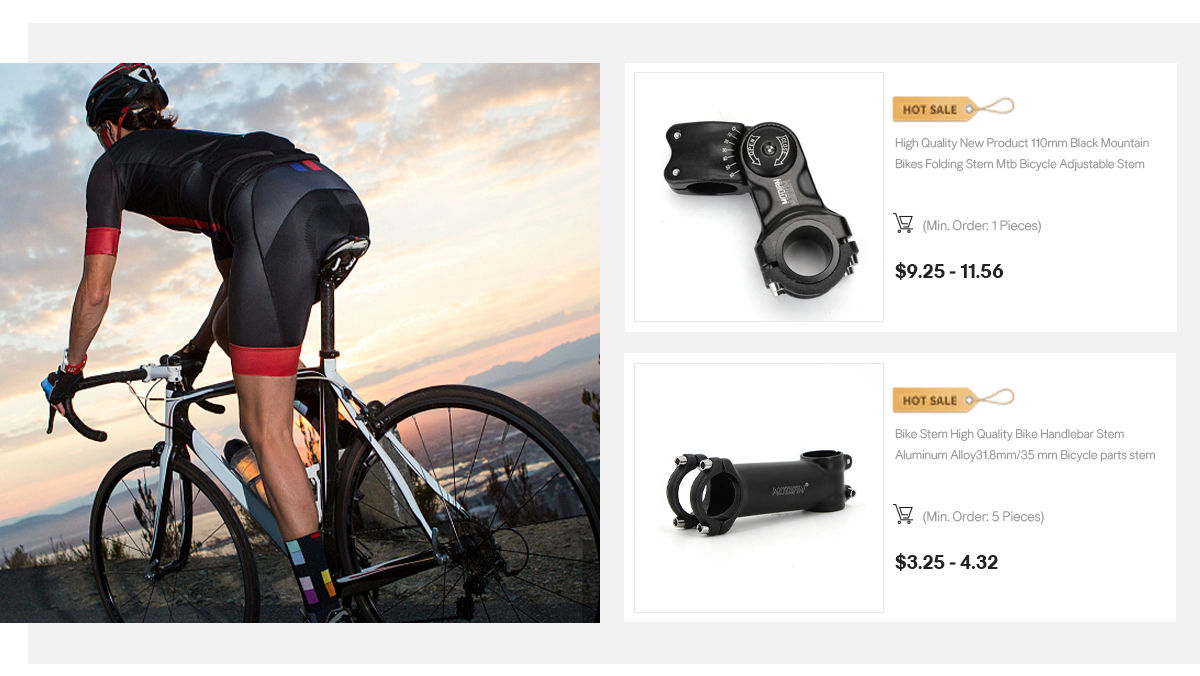The width and height of the screenshot is (1200, 676).
Task: Open the aluminum handlebar stem product image
Action: pos(759,488)
